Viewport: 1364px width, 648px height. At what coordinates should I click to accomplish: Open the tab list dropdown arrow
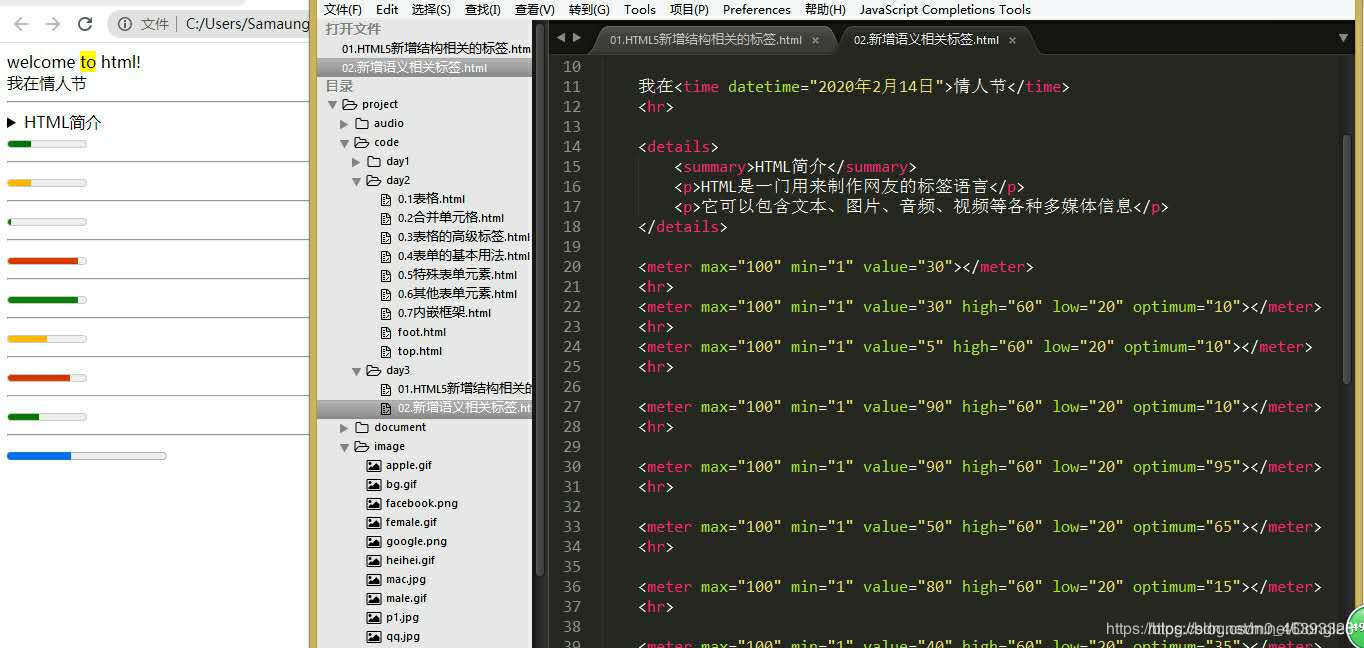pyautogui.click(x=1343, y=38)
